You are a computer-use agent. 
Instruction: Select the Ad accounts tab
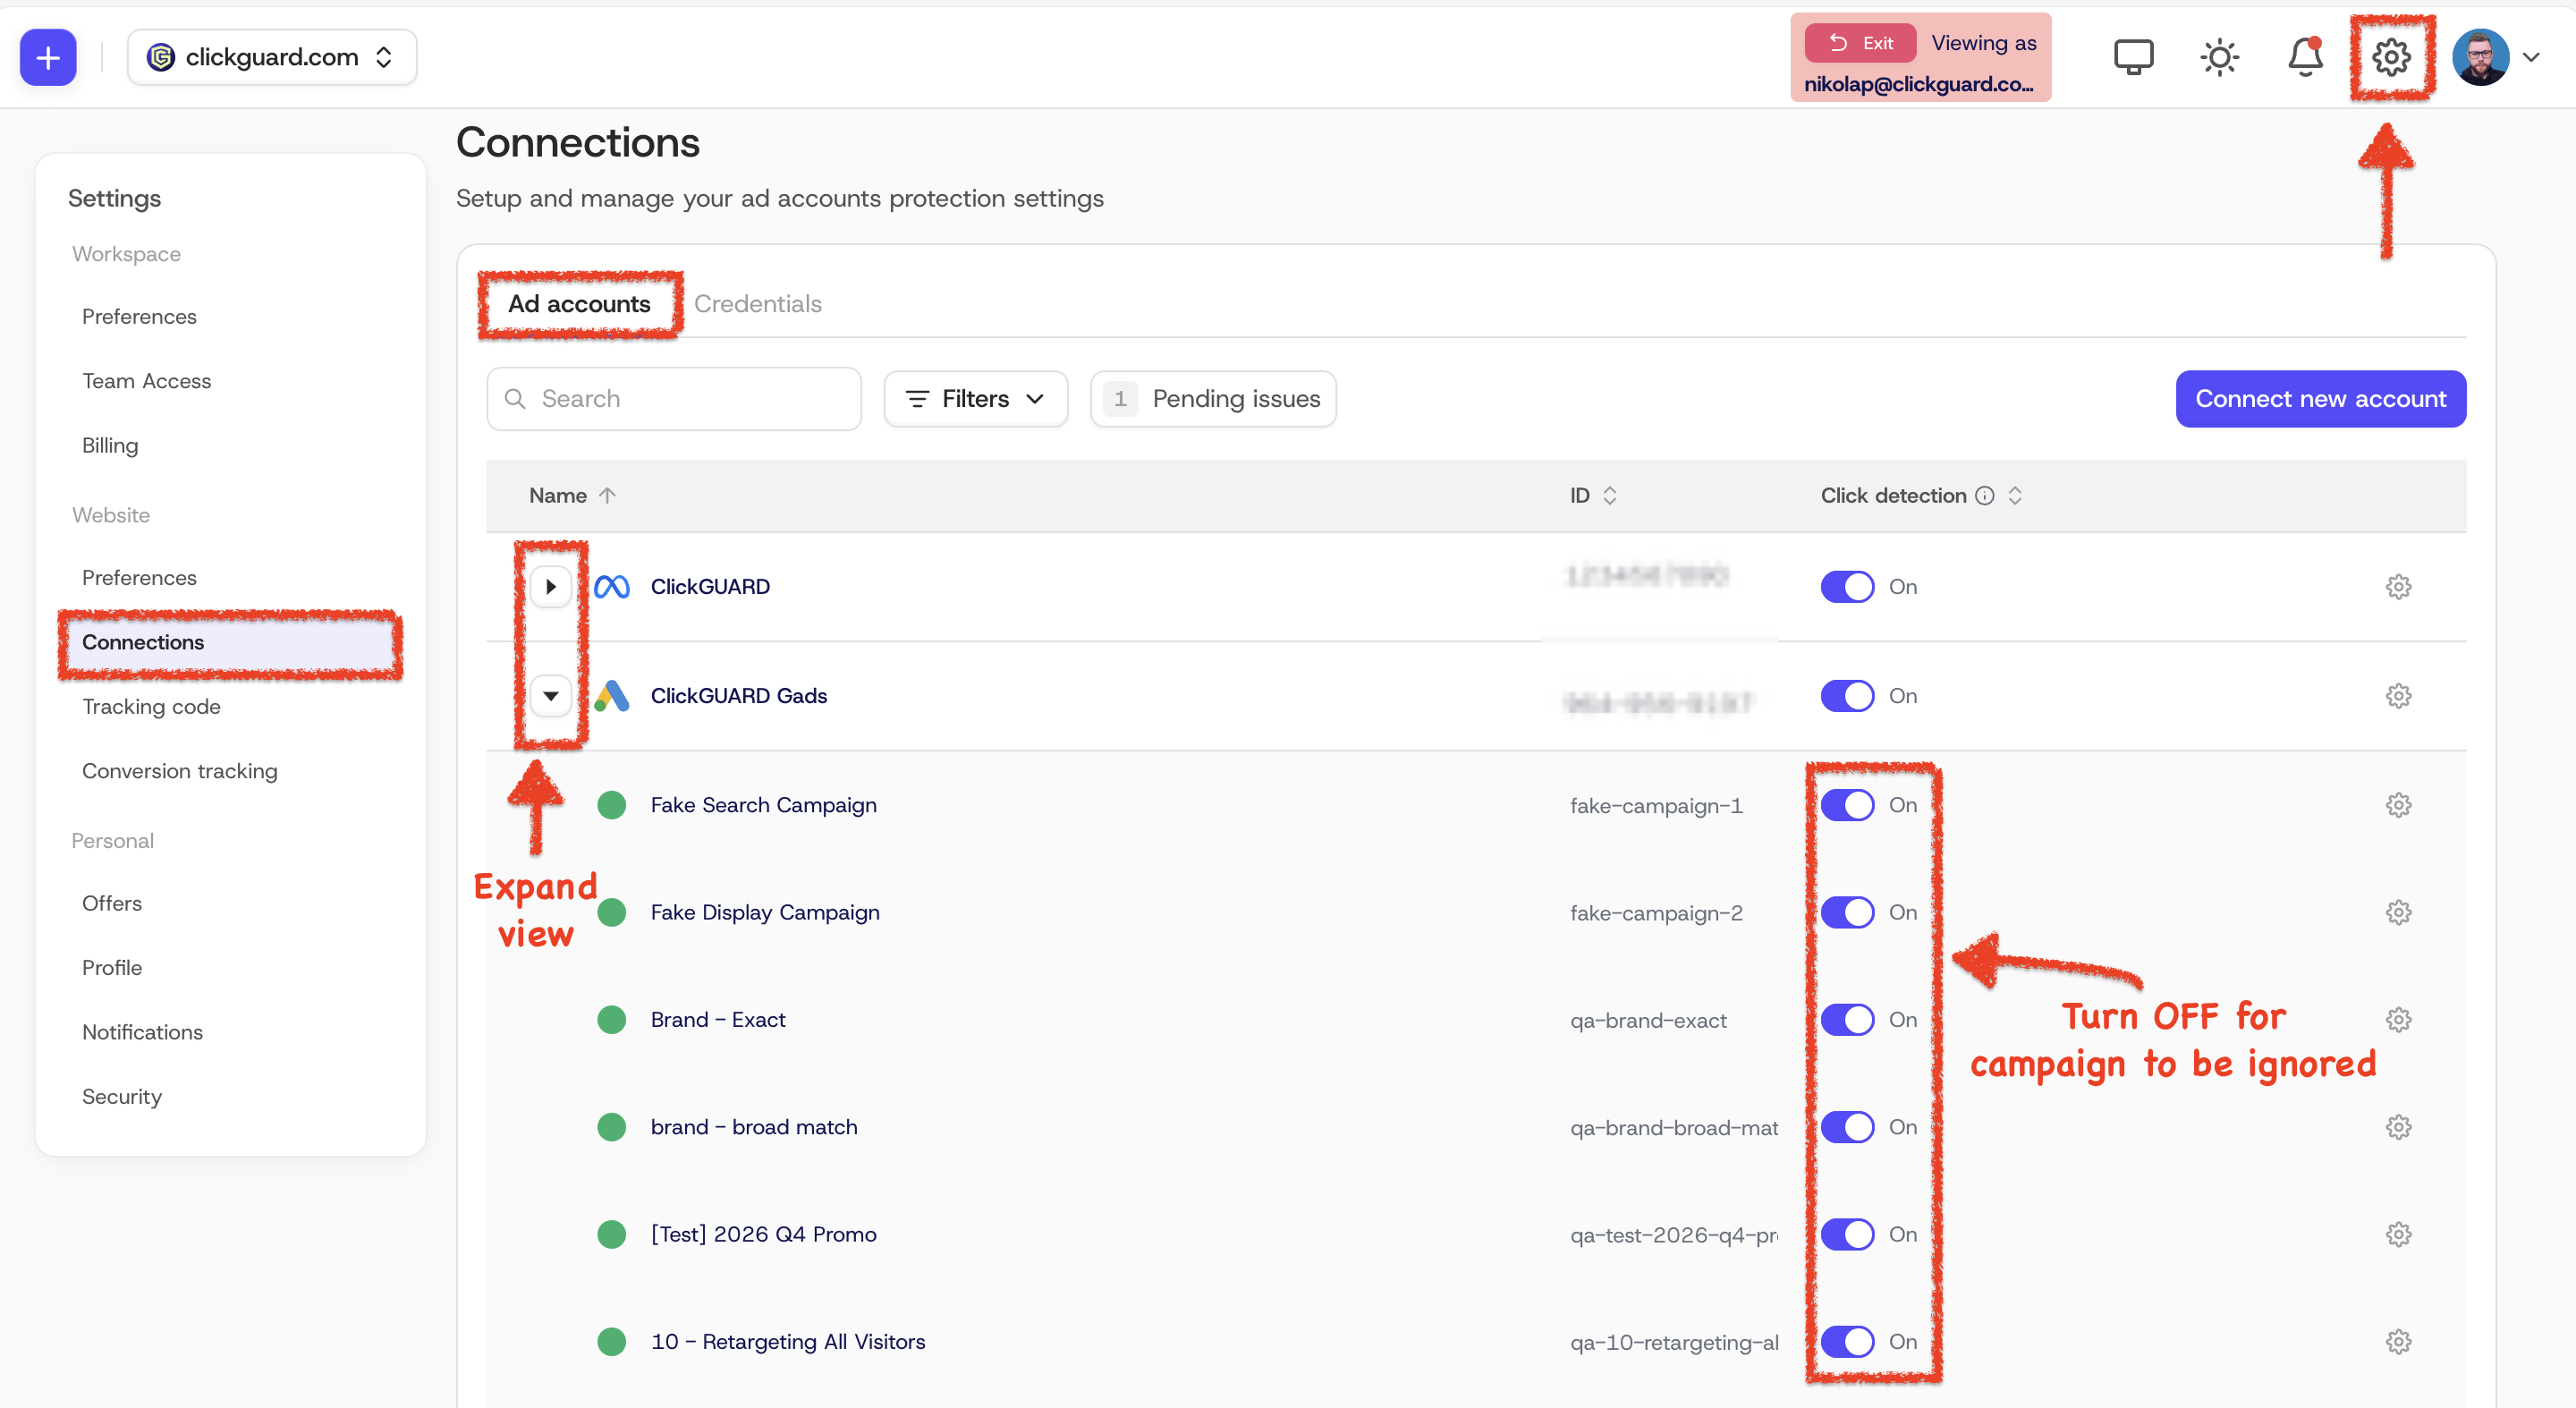579,303
